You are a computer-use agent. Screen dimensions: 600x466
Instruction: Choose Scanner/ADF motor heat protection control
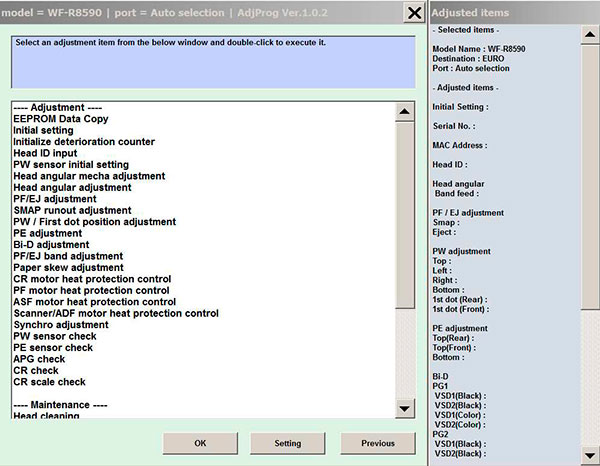[116, 313]
